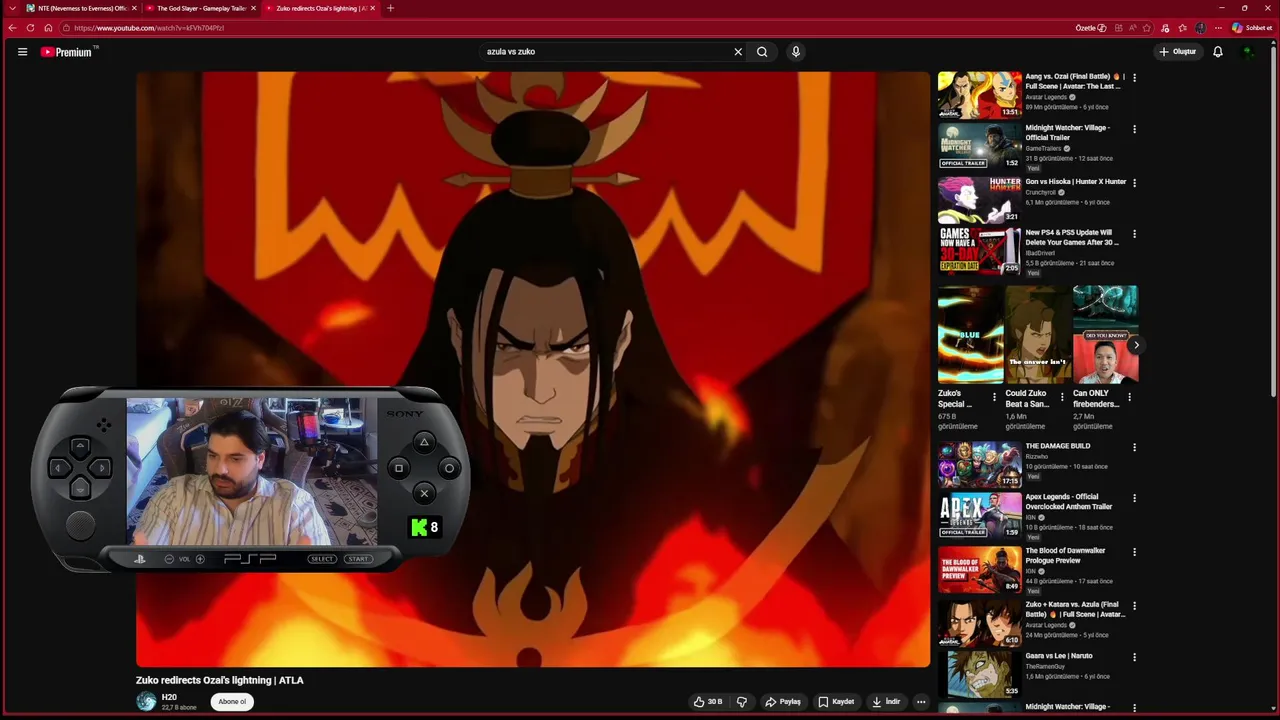Go back in the browser
The image size is (1280, 720).
coord(12,28)
